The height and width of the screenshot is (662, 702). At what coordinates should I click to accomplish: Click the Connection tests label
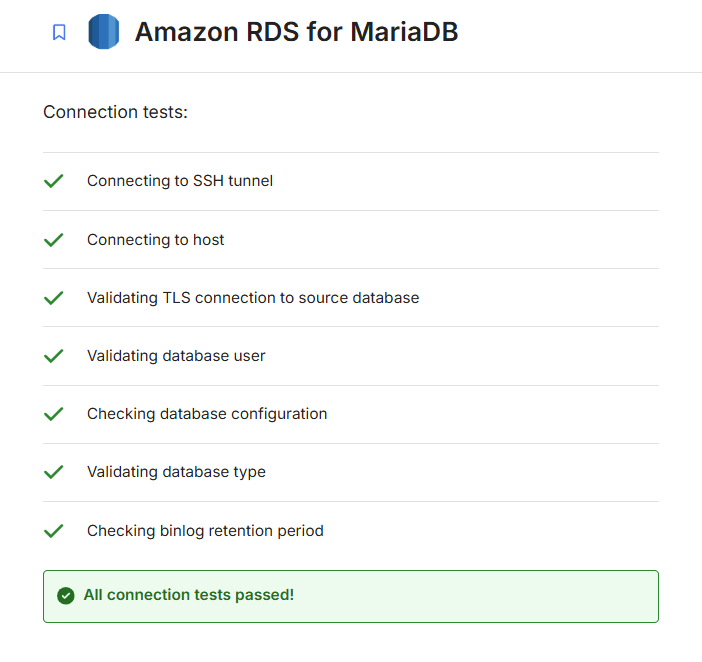pos(115,112)
